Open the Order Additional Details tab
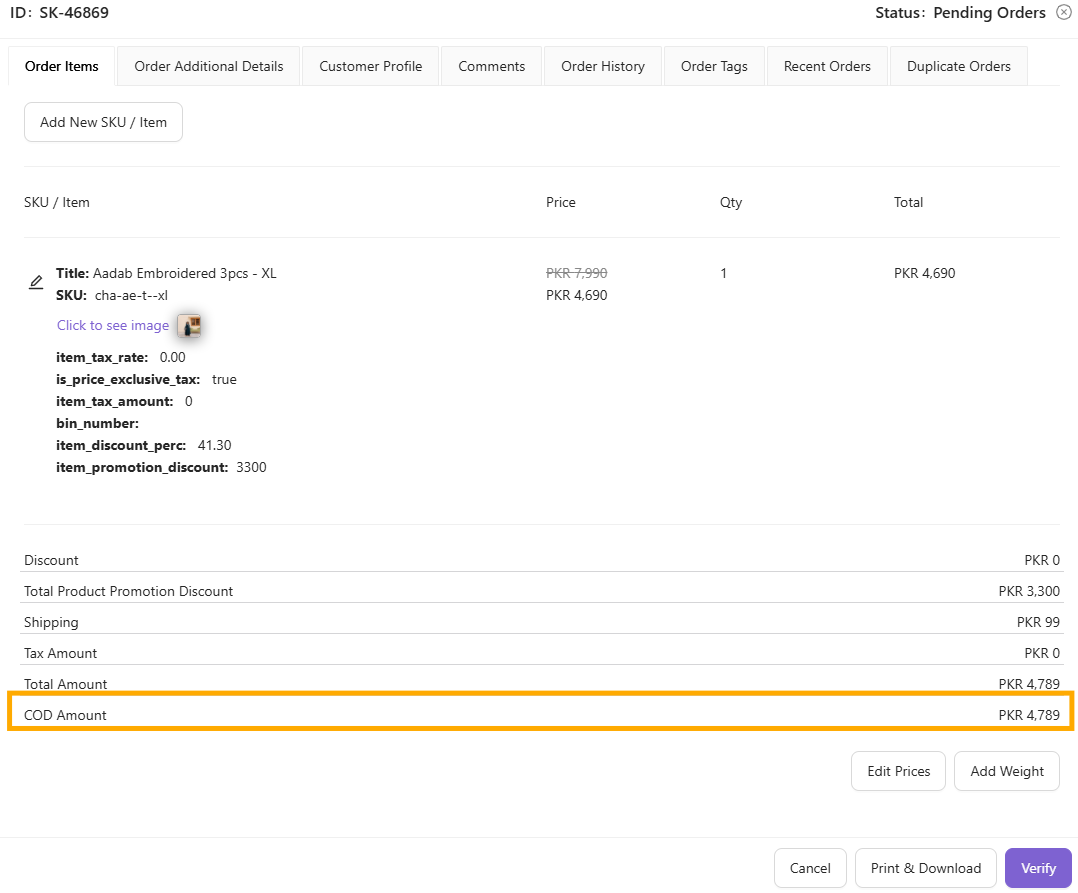1078x893 pixels. tap(209, 67)
